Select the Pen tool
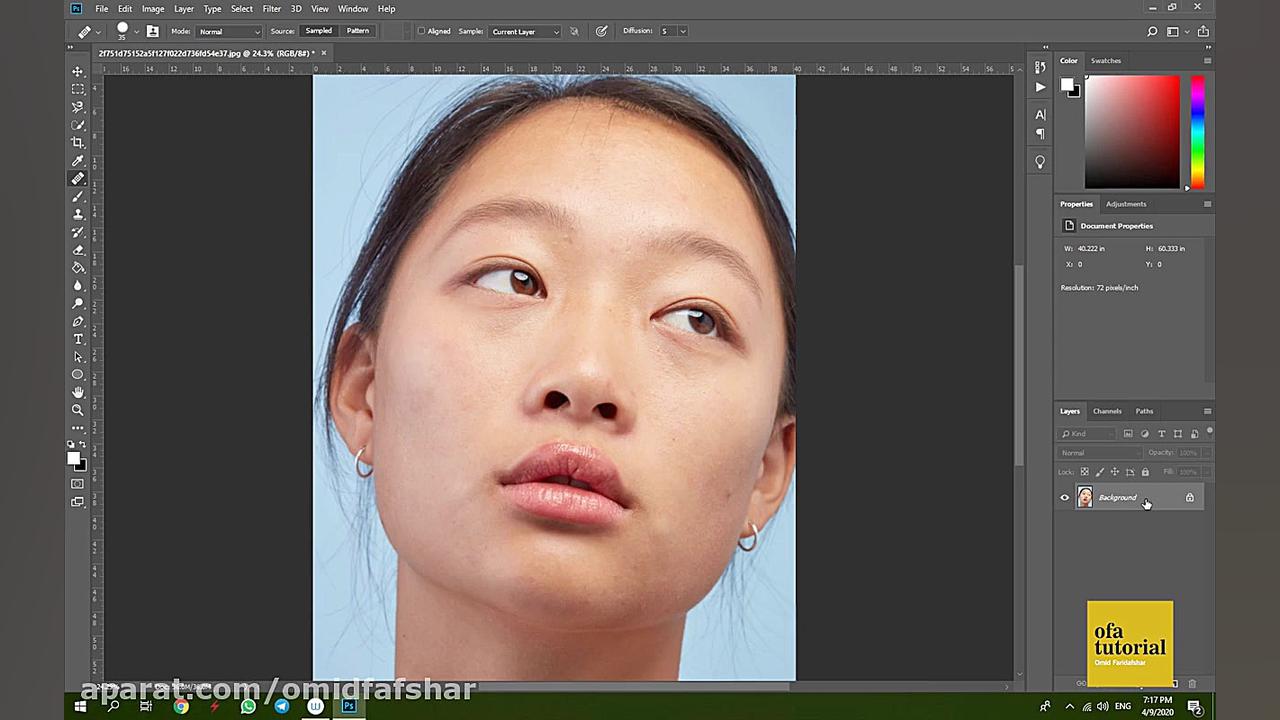The height and width of the screenshot is (720, 1280). tap(78, 321)
